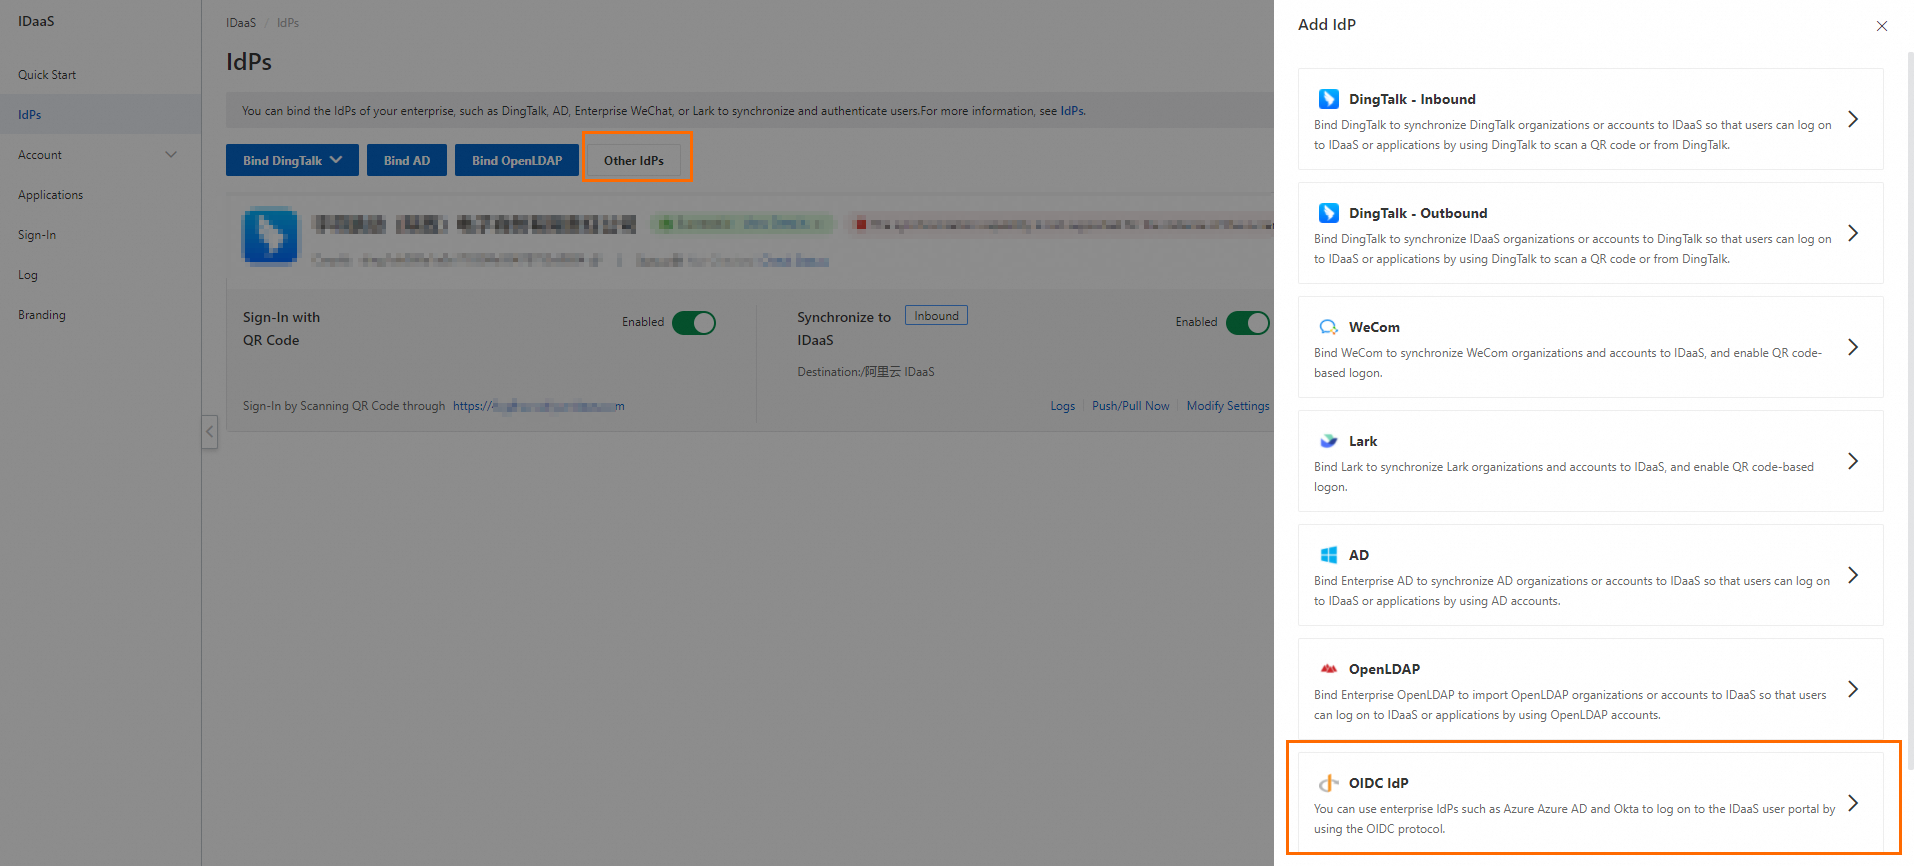Click the WeCom logo icon
The height and width of the screenshot is (866, 1914).
(x=1328, y=327)
